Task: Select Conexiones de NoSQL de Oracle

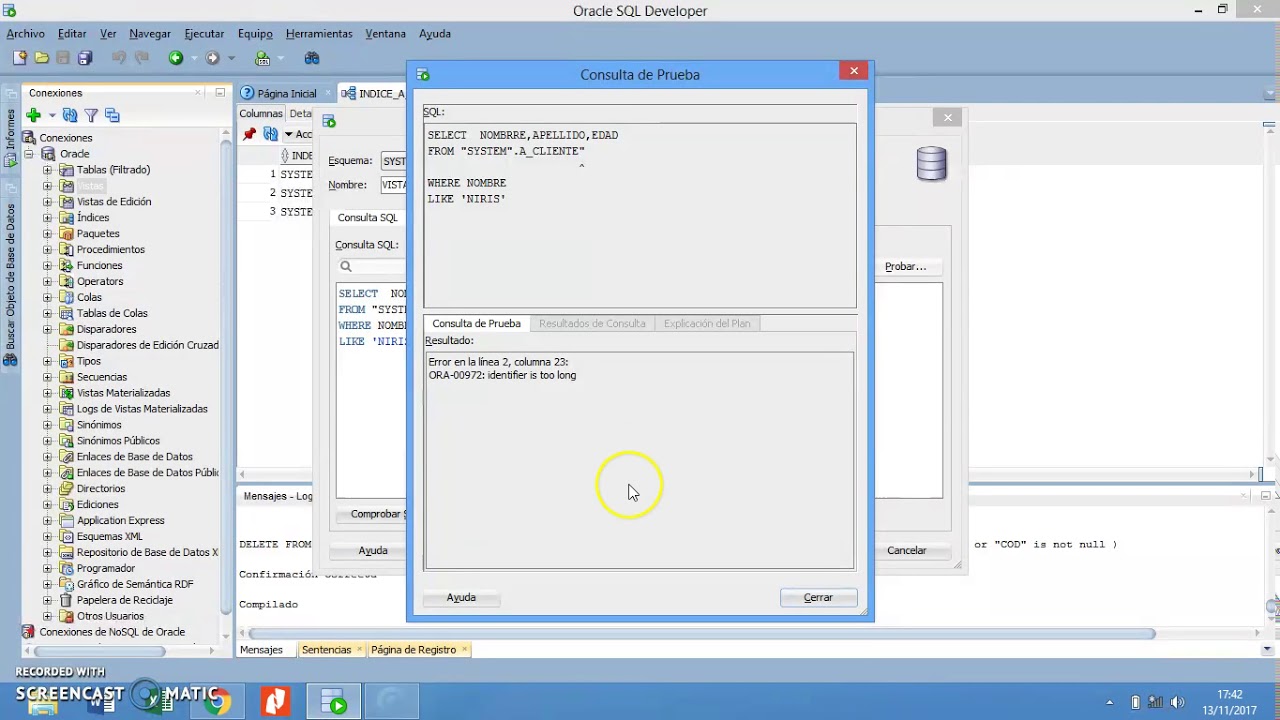Action: (112, 632)
